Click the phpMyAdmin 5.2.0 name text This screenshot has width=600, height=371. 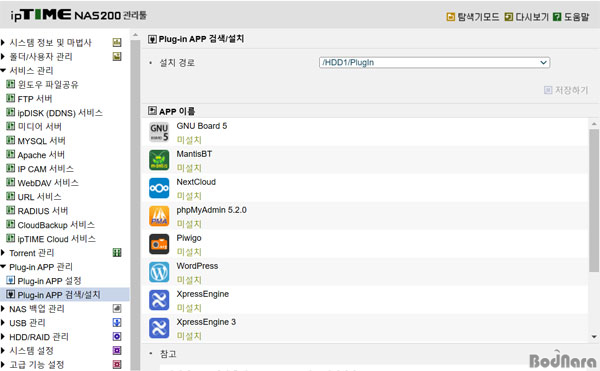(x=211, y=210)
